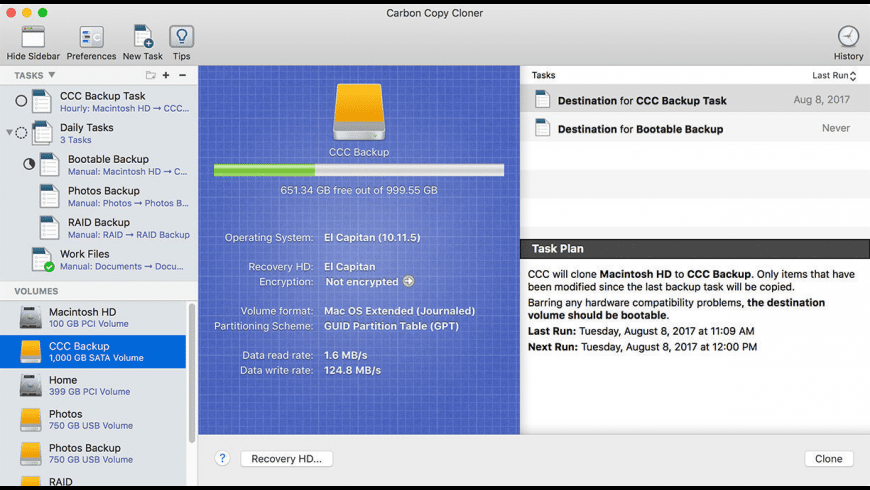
Task: Collapse the Daily Tasks group triangle
Action: [9, 133]
